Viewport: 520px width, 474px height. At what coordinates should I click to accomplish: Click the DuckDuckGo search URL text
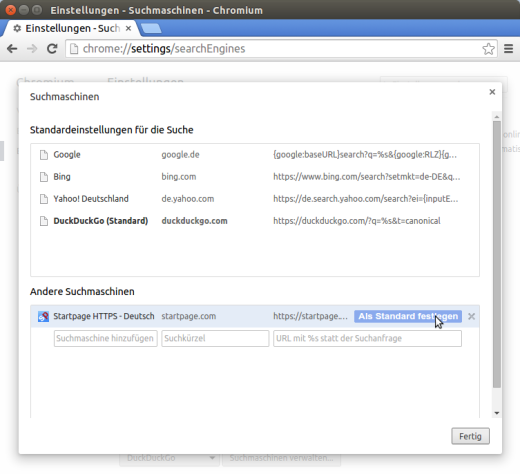[357, 221]
